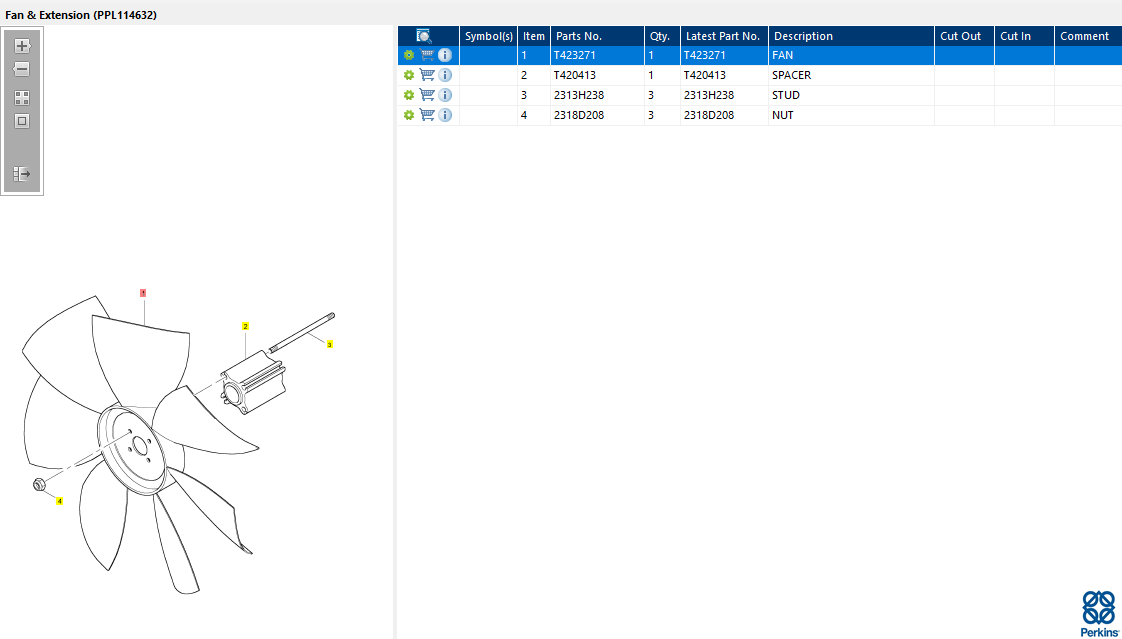Image resolution: width=1122 pixels, height=639 pixels.
Task: Add the SPACER to the shopping cart
Action: (x=427, y=75)
